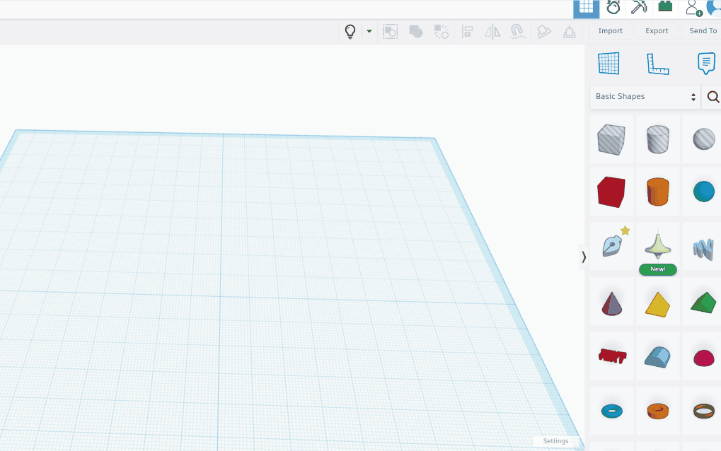The height and width of the screenshot is (451, 721).
Task: Select the blue Torus shape
Action: coord(611,411)
